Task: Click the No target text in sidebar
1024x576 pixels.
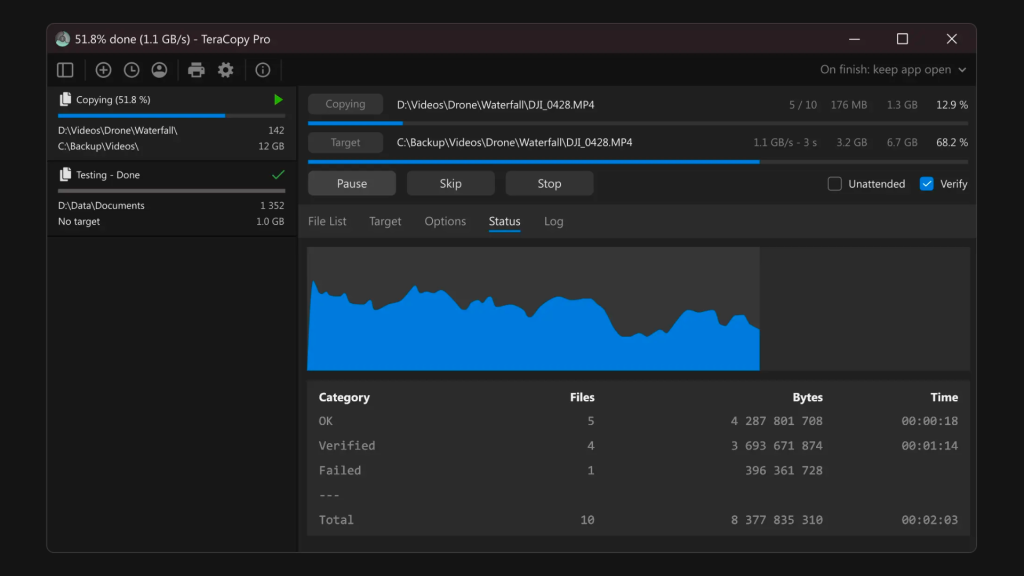Action: (79, 221)
